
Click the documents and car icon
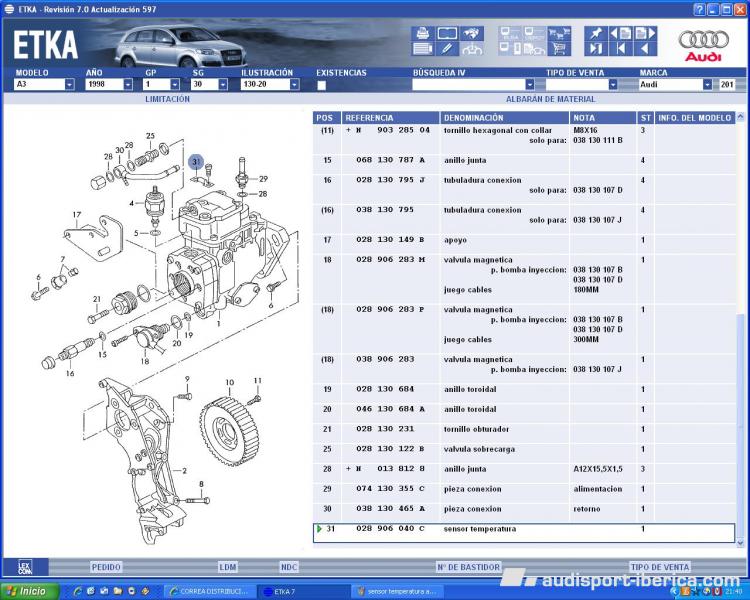534,48
